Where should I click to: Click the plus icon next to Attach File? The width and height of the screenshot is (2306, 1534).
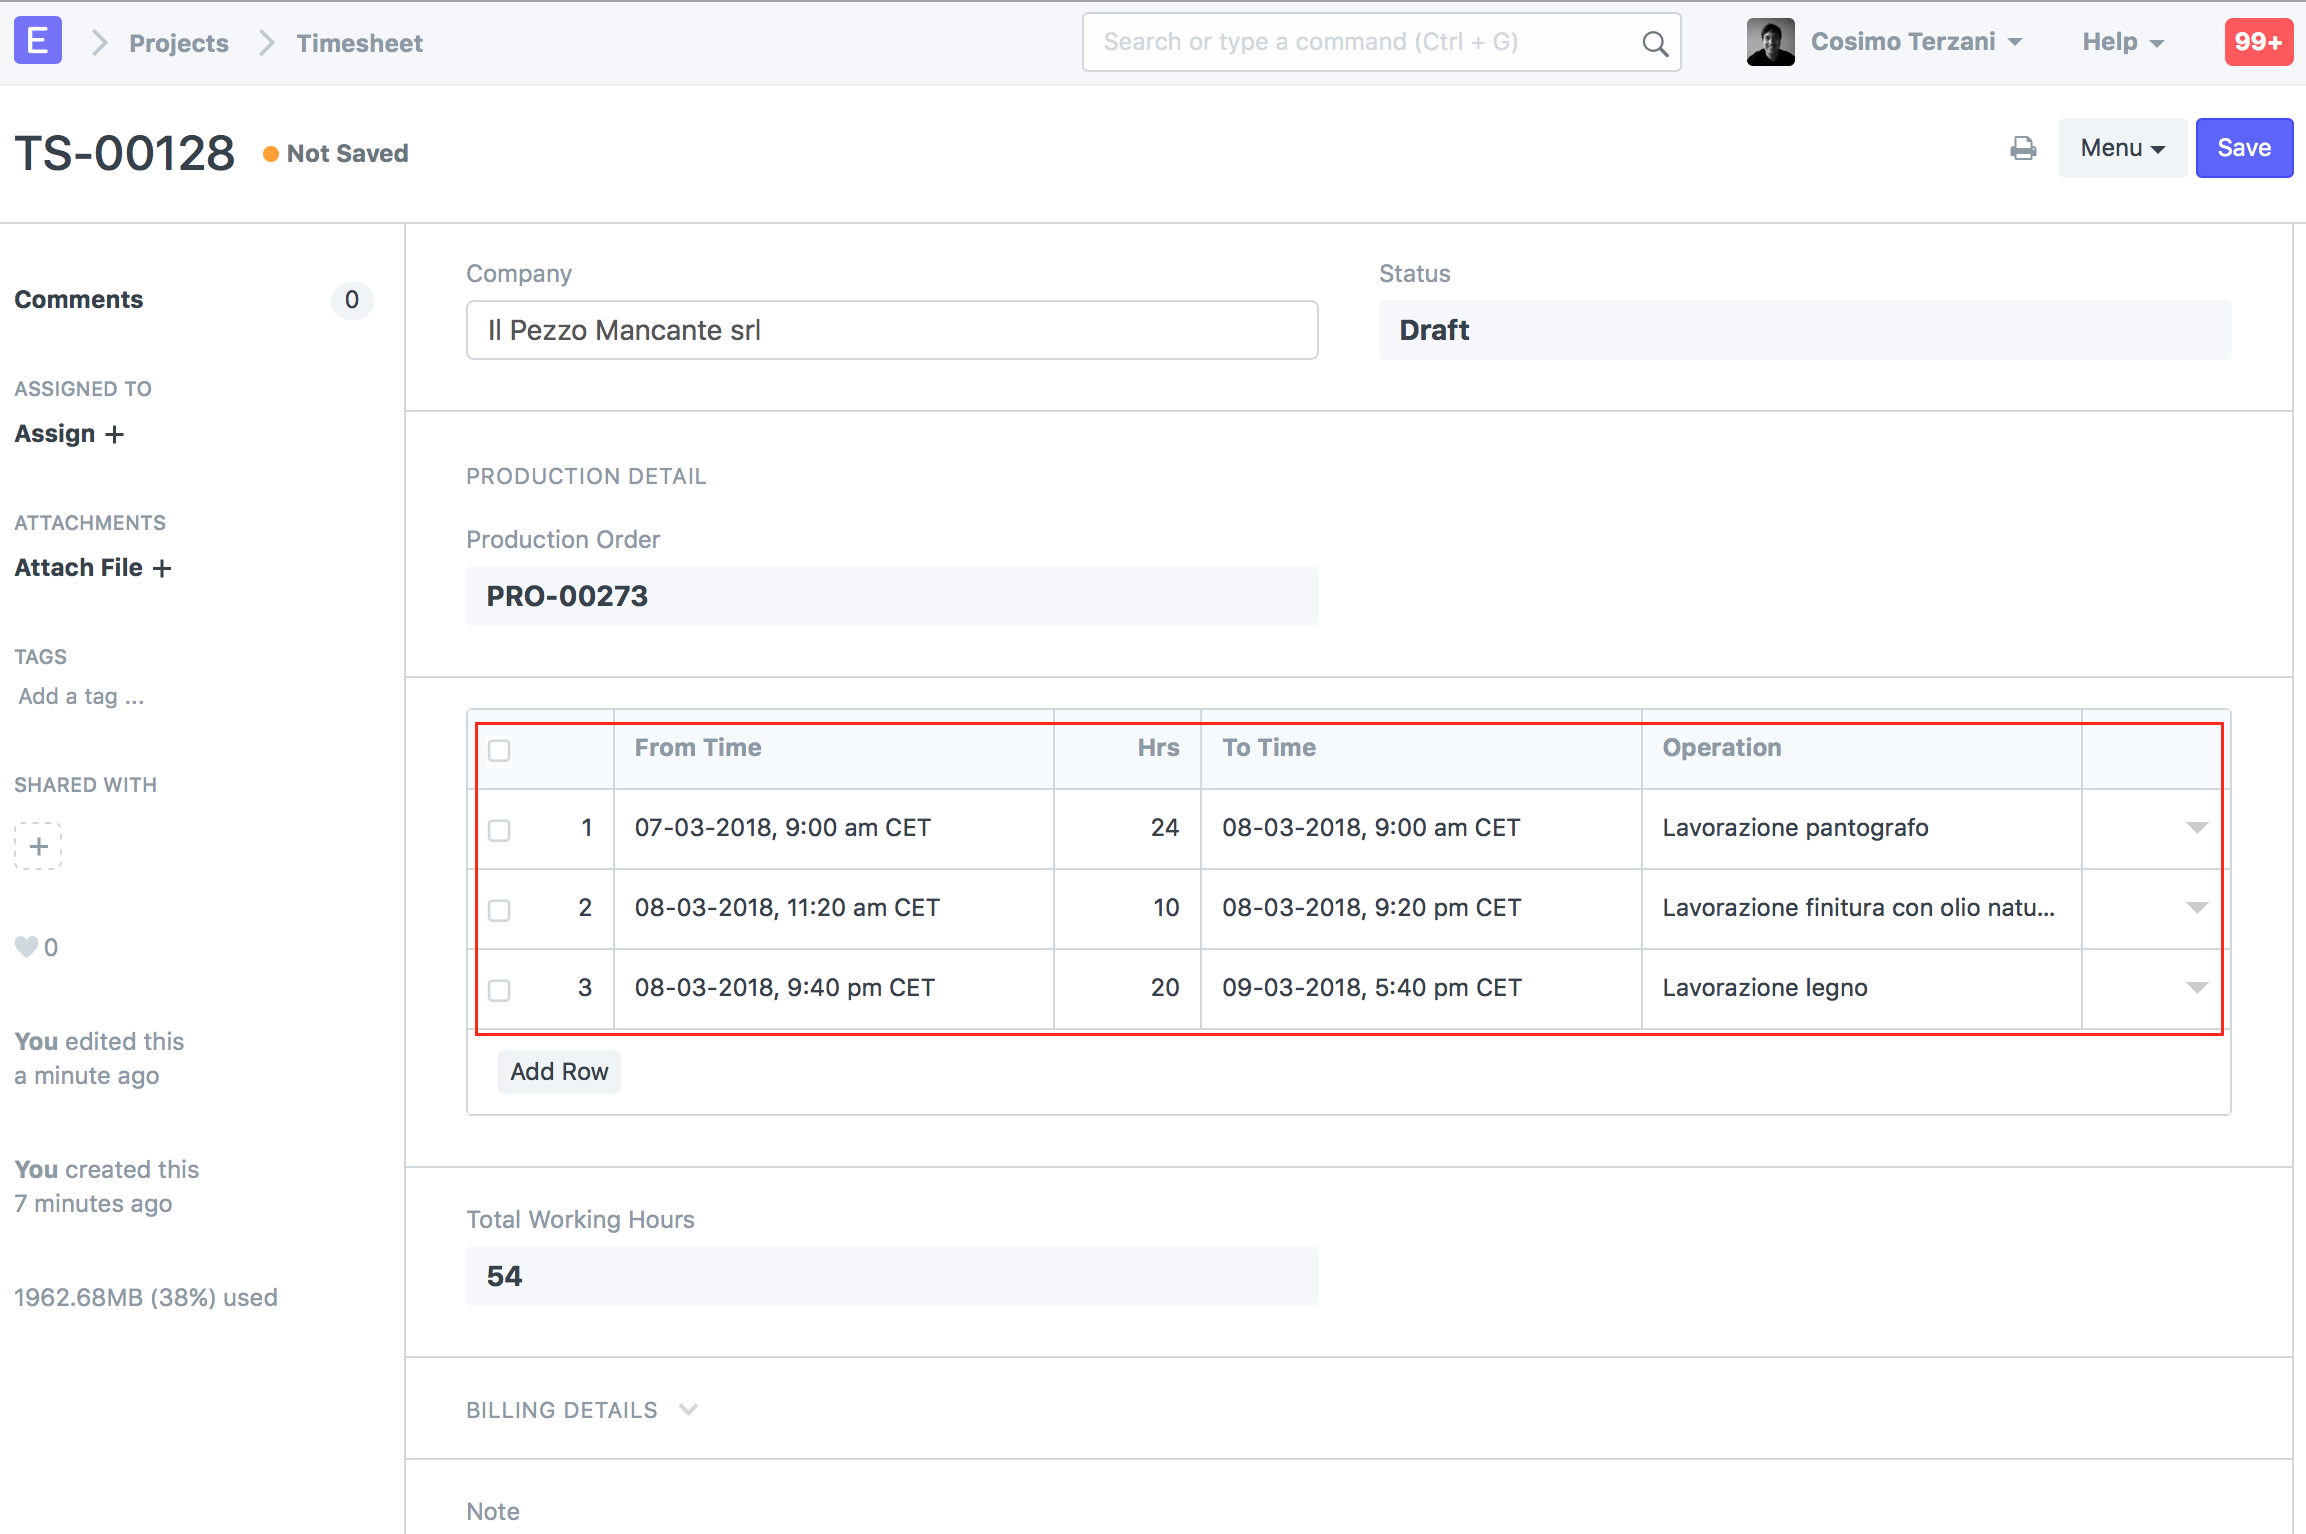163,567
